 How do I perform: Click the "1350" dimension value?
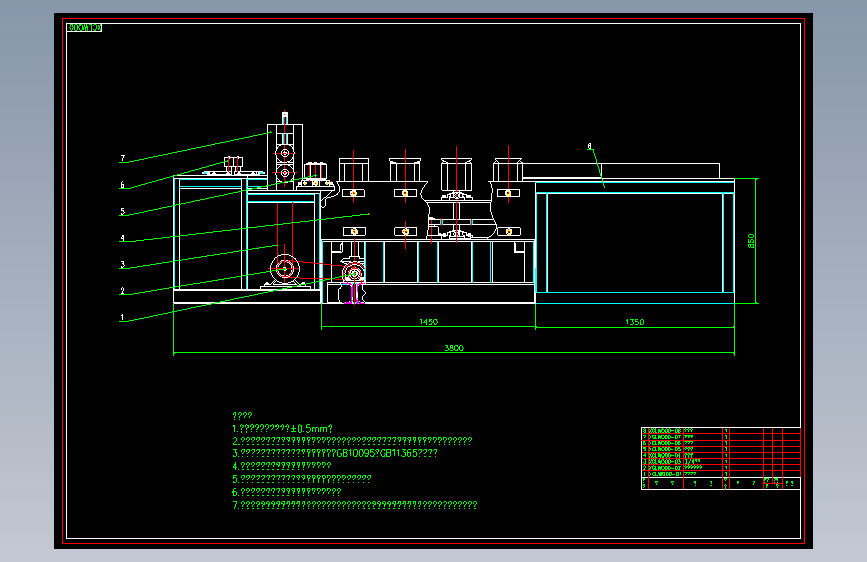click(x=635, y=322)
